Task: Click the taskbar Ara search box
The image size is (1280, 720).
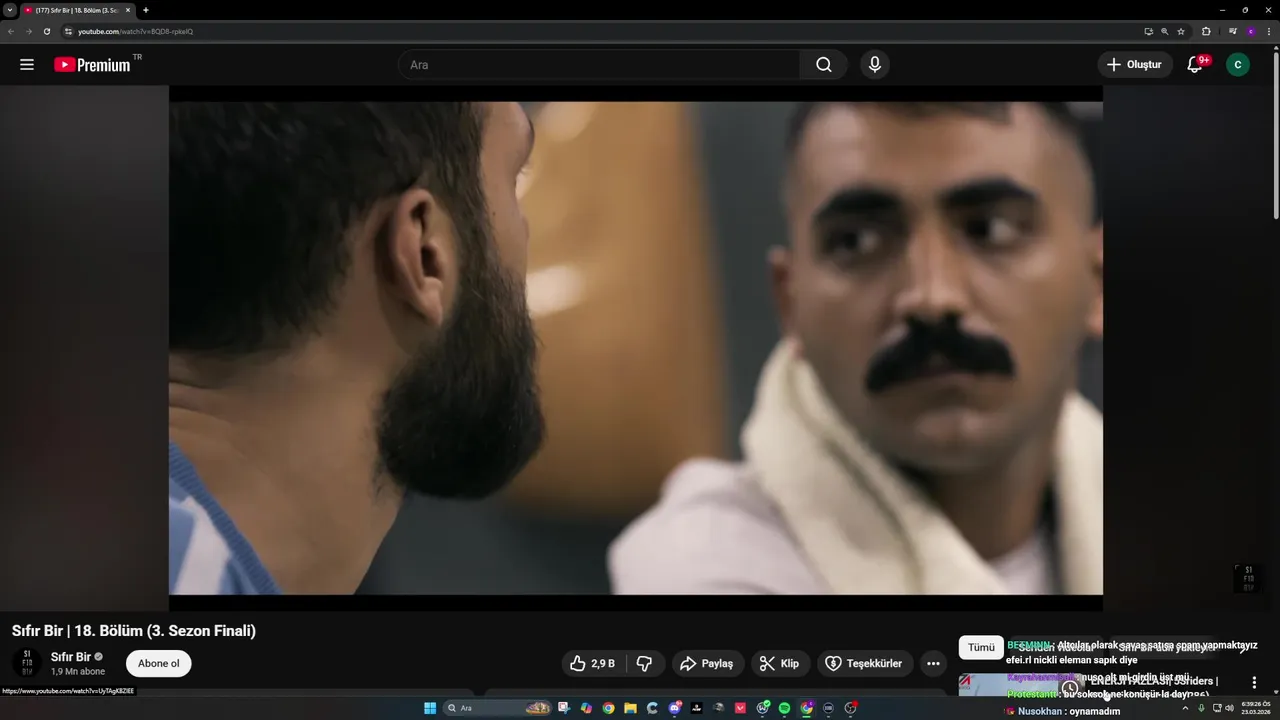Action: click(x=498, y=708)
